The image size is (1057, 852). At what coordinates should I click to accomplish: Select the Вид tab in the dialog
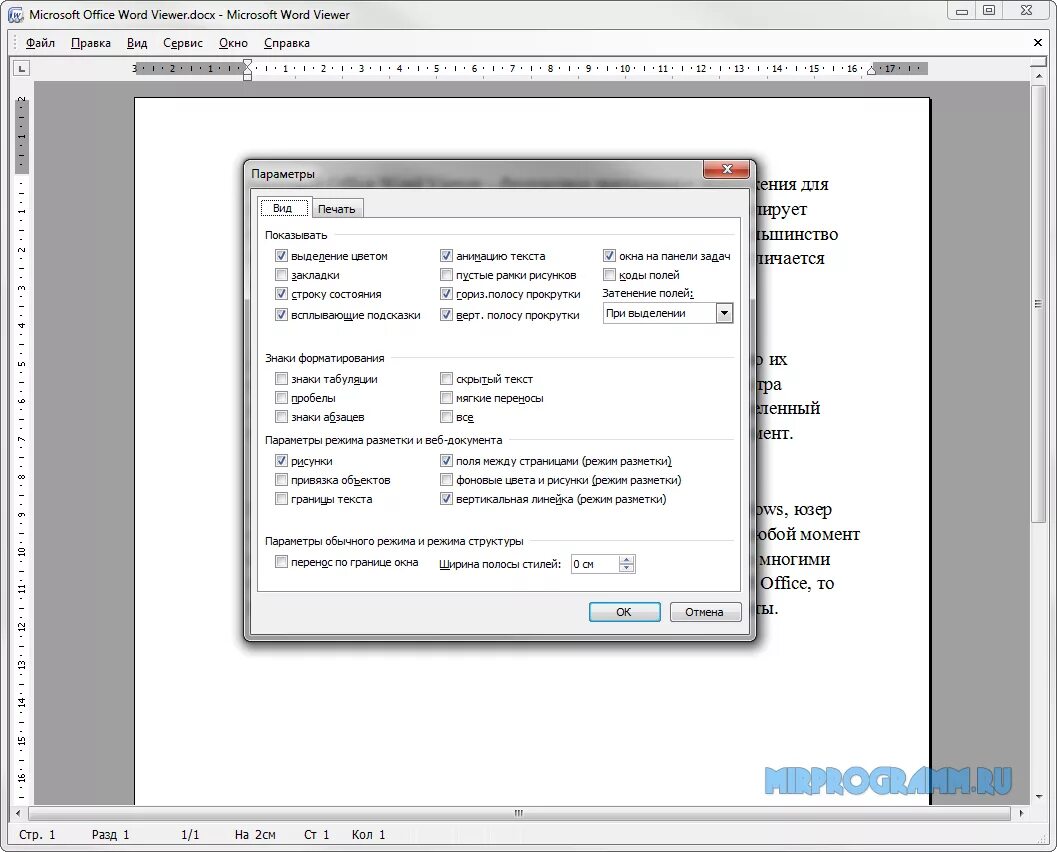pyautogui.click(x=282, y=208)
